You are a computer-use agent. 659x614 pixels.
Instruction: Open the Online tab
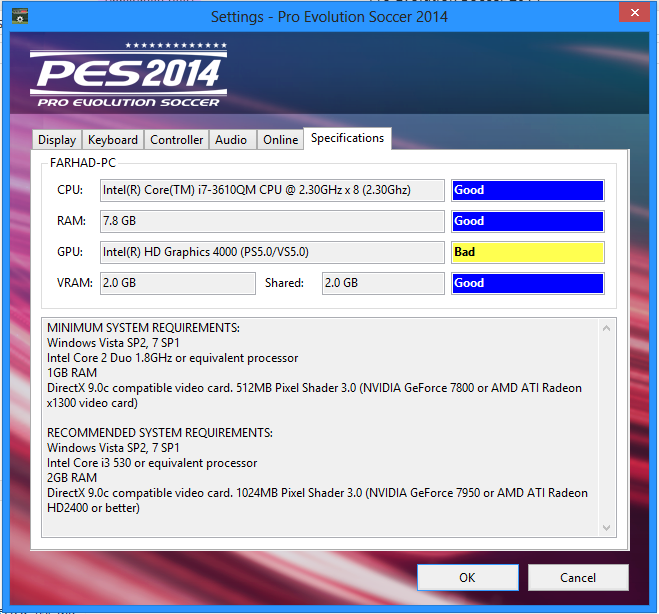pos(280,140)
